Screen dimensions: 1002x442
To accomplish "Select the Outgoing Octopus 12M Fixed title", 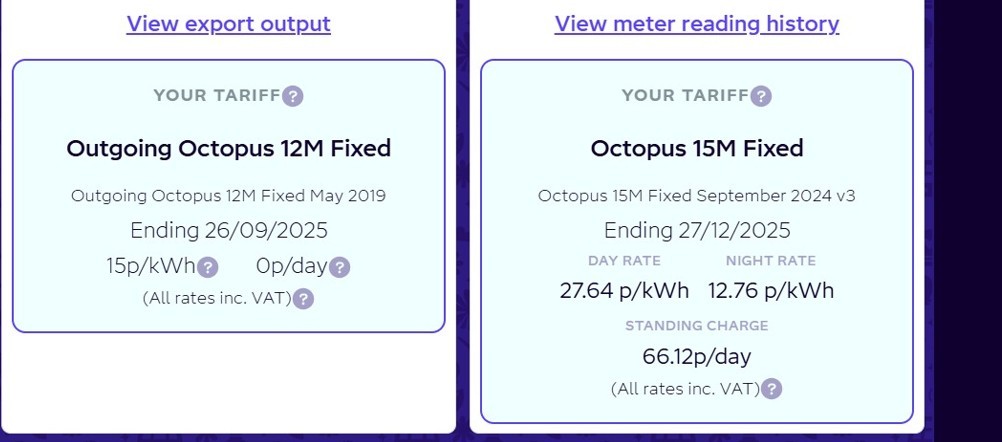I will coord(229,148).
